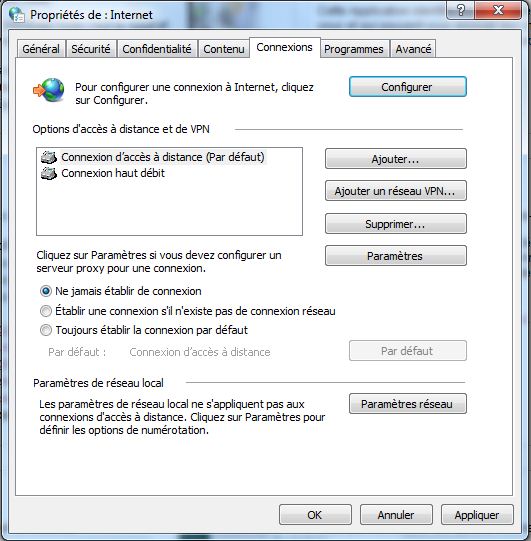Open Paramètres réseau settings
Image resolution: width=531 pixels, height=541 pixels.
407,403
